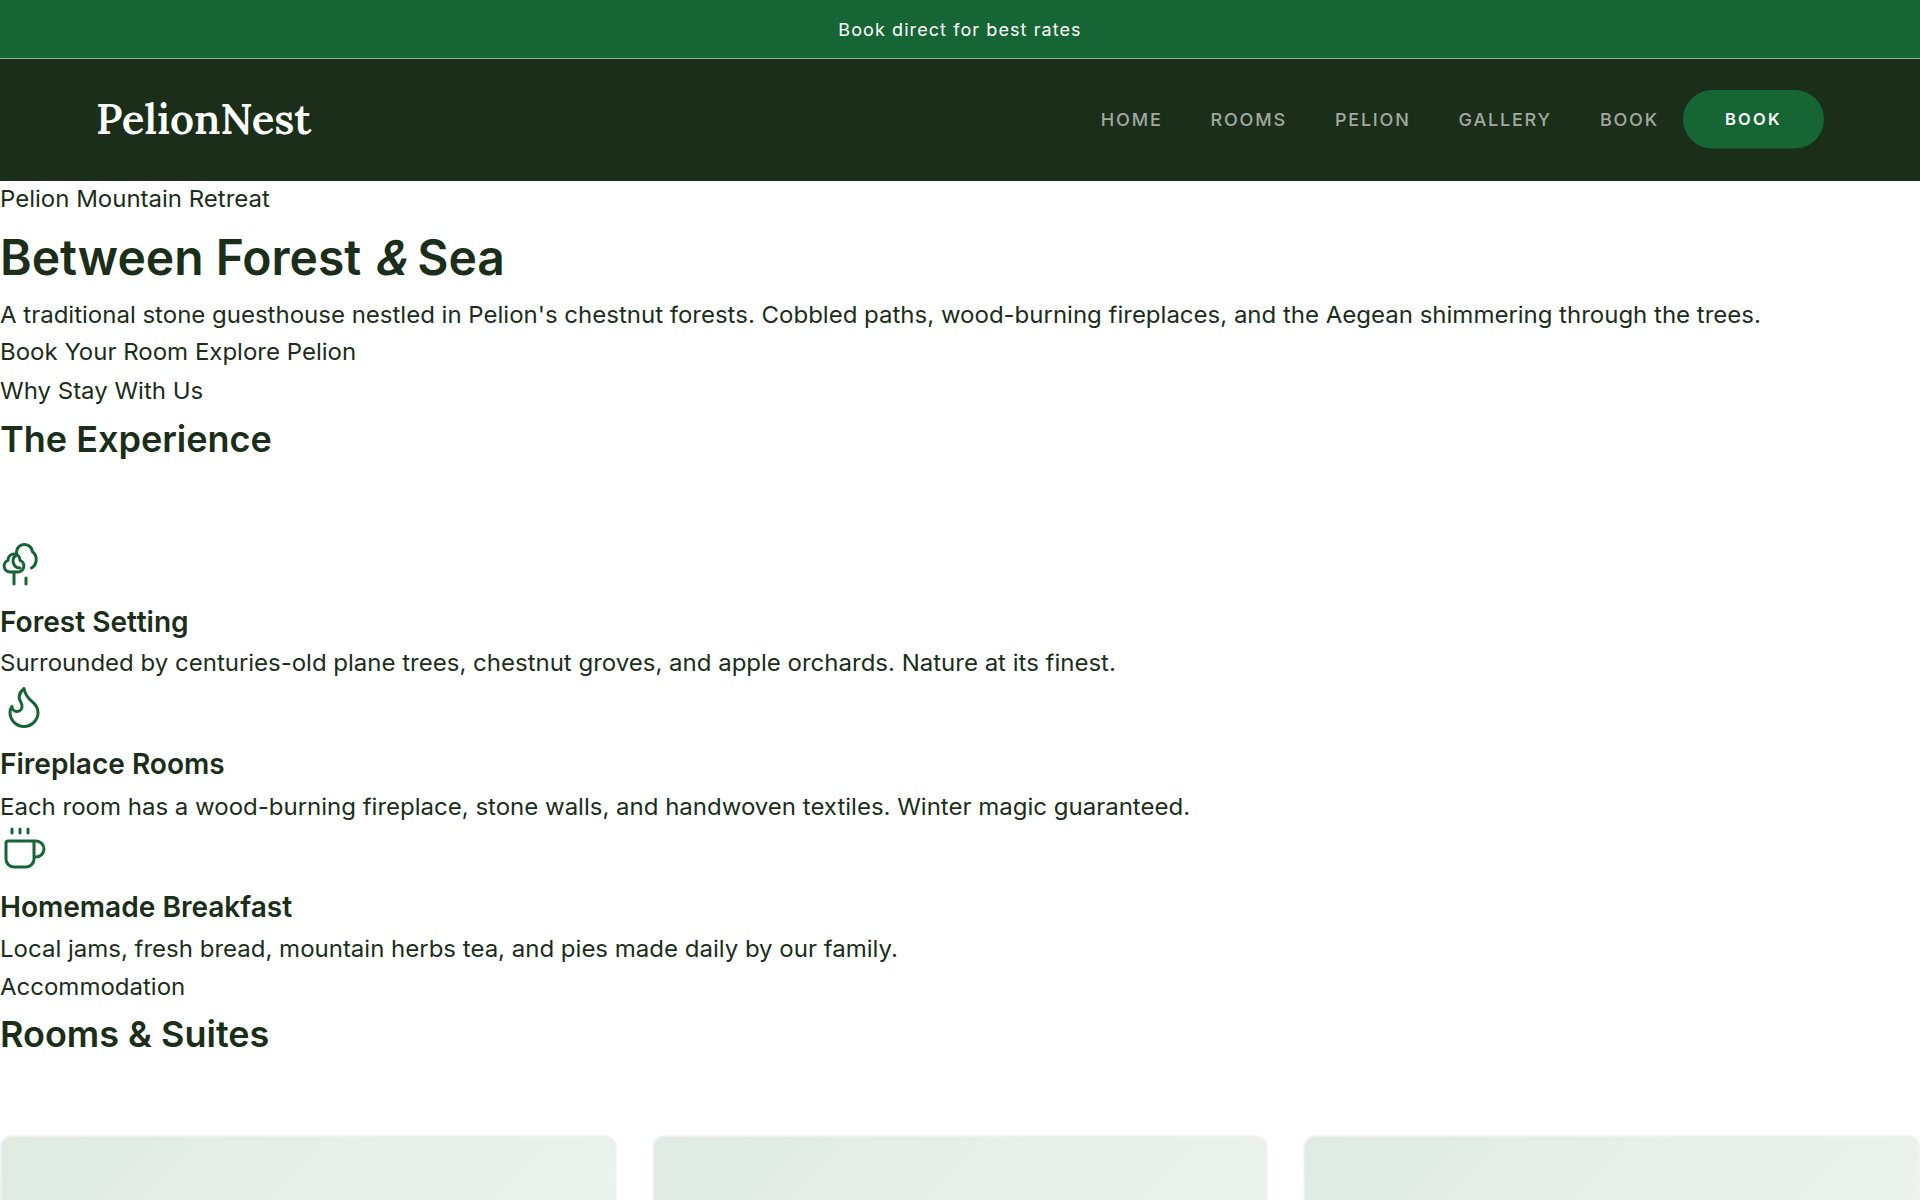Click the green Book pill button
Viewport: 1920px width, 1200px height.
coord(1753,119)
